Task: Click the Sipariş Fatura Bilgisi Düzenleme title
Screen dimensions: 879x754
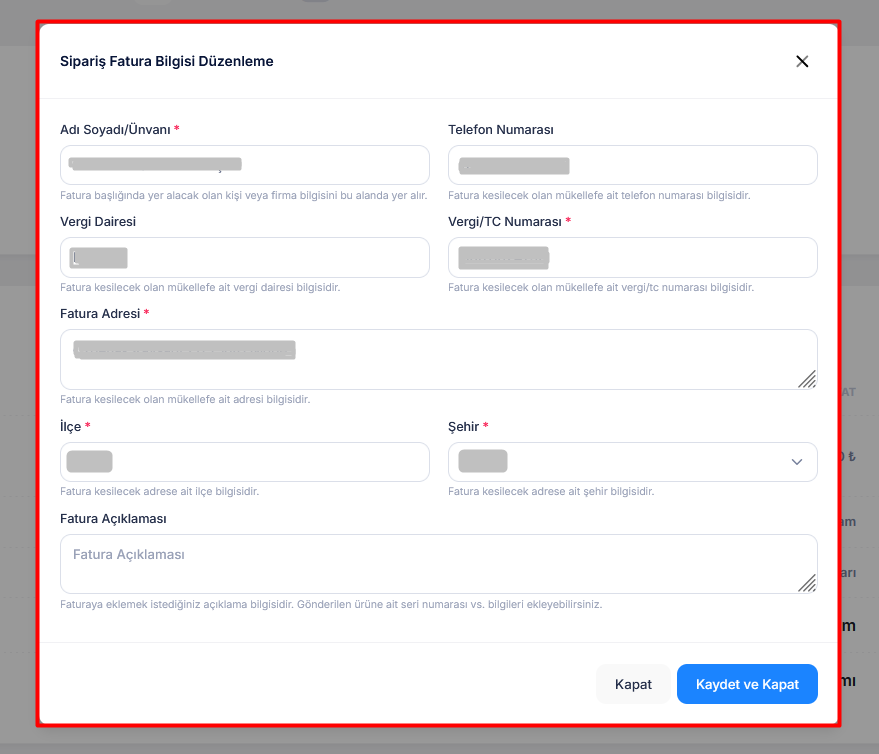Action: pyautogui.click(x=167, y=61)
